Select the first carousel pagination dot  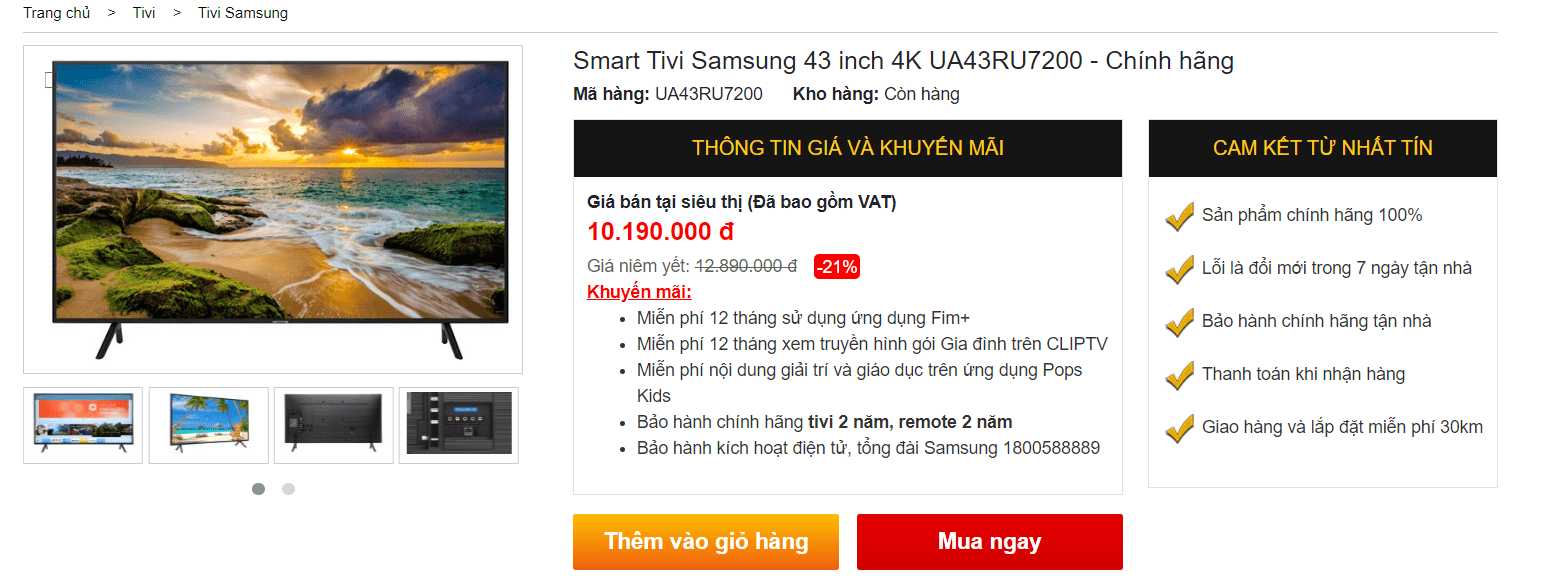(259, 489)
